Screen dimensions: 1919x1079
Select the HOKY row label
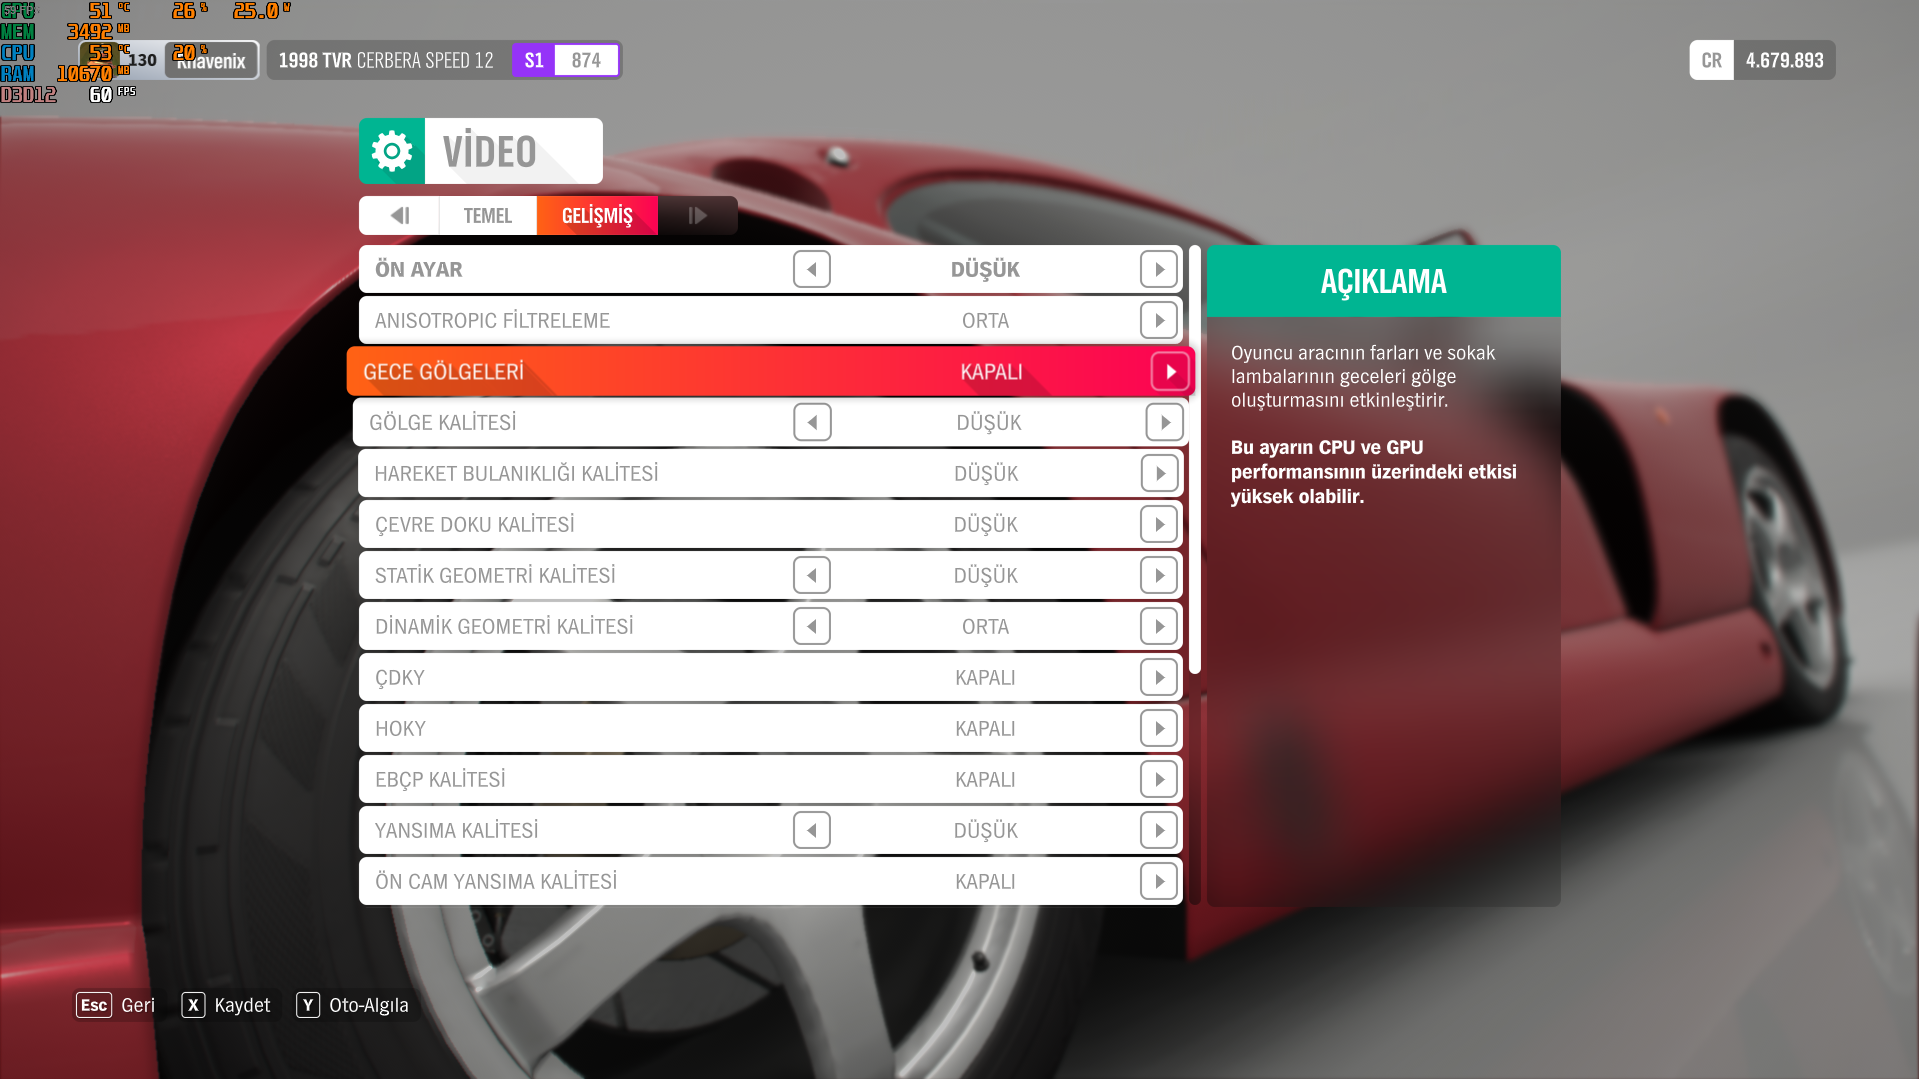pos(400,728)
